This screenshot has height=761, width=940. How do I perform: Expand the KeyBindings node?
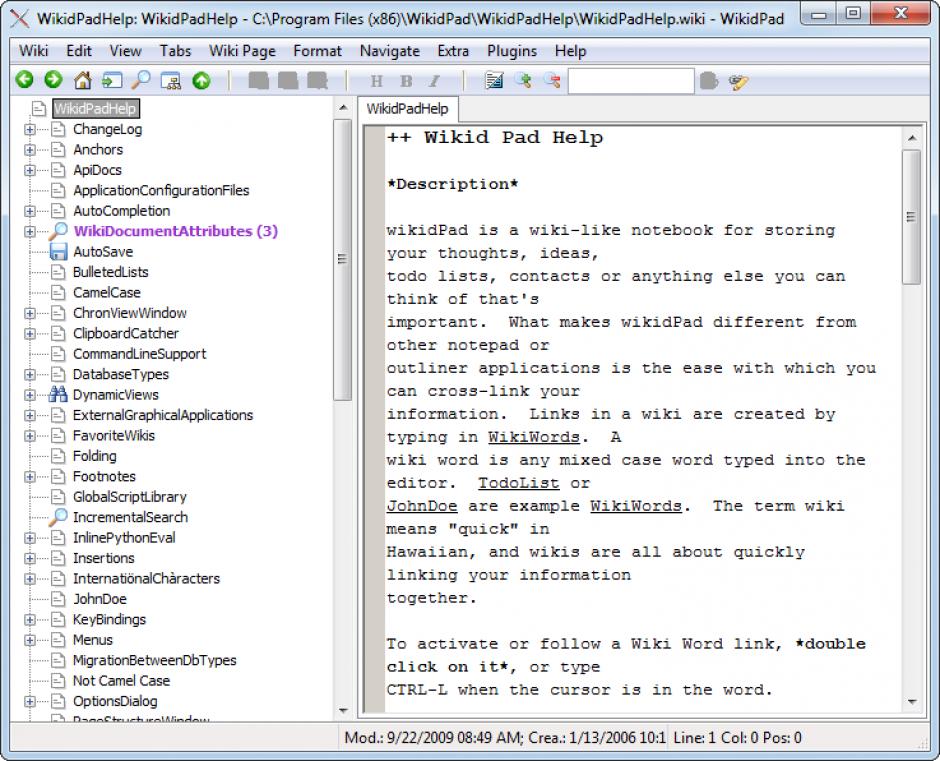30,619
